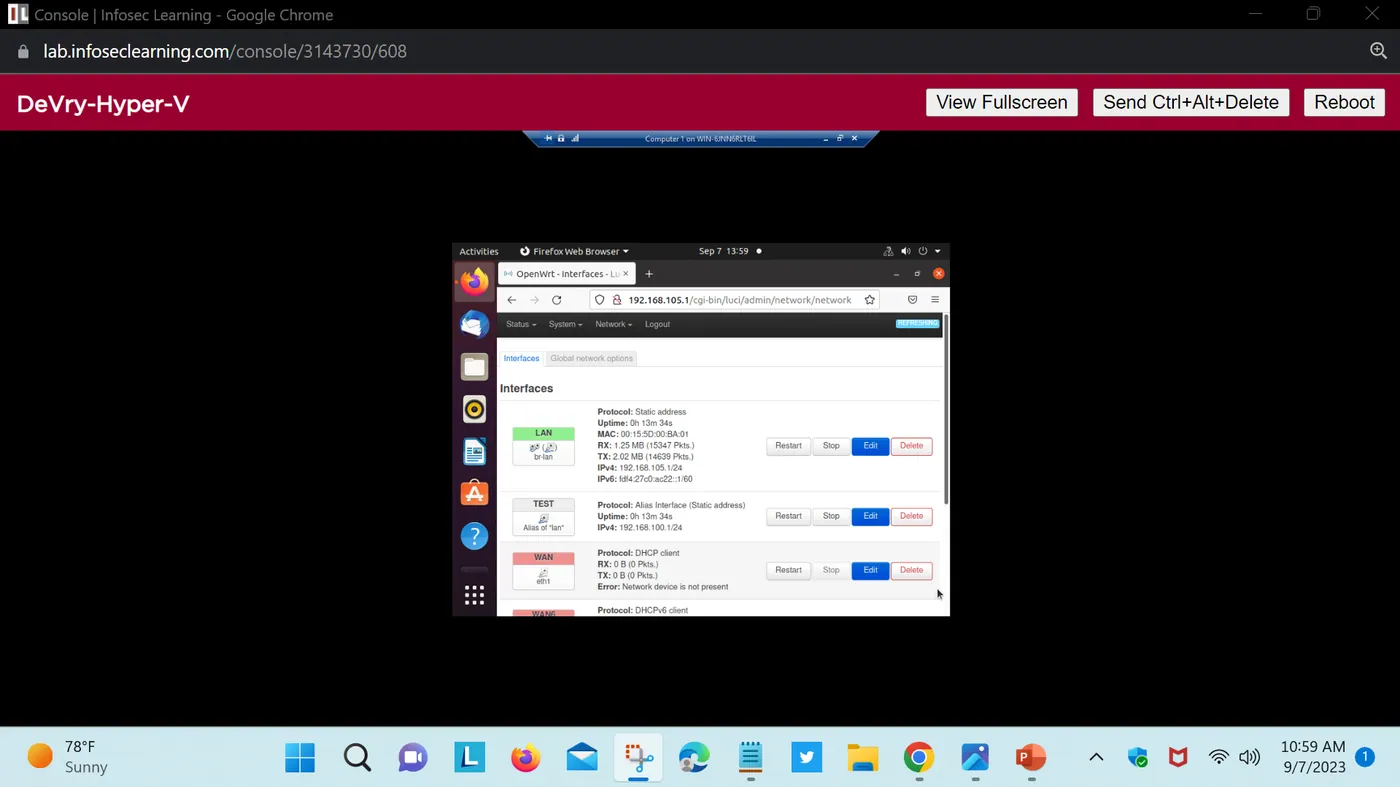Click Logout in the OpenWrt menu
The width and height of the screenshot is (1400, 787).
pos(658,324)
